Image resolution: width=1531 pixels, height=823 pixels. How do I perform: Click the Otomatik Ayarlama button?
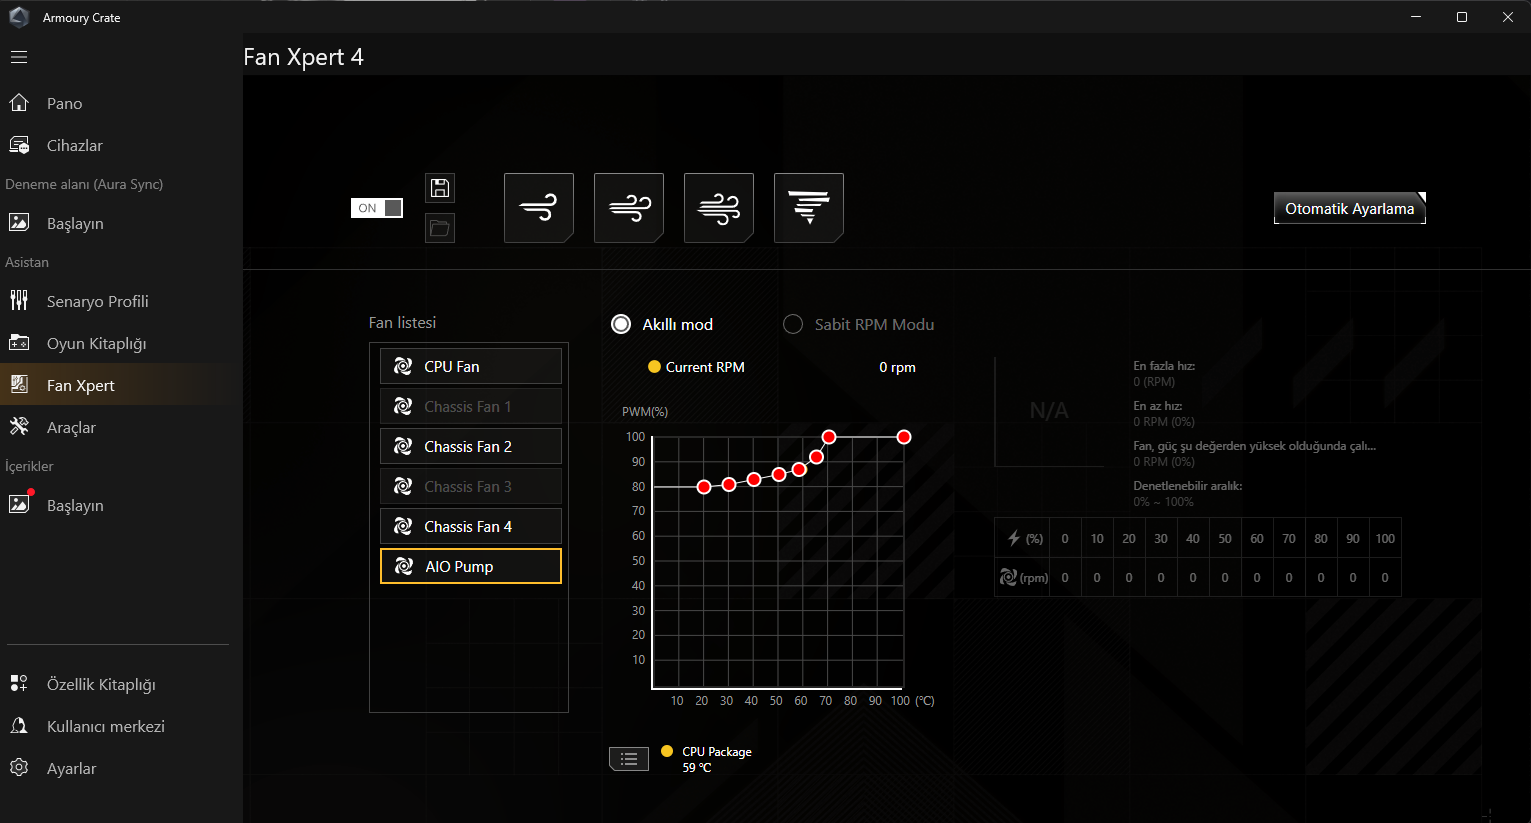click(x=1350, y=208)
